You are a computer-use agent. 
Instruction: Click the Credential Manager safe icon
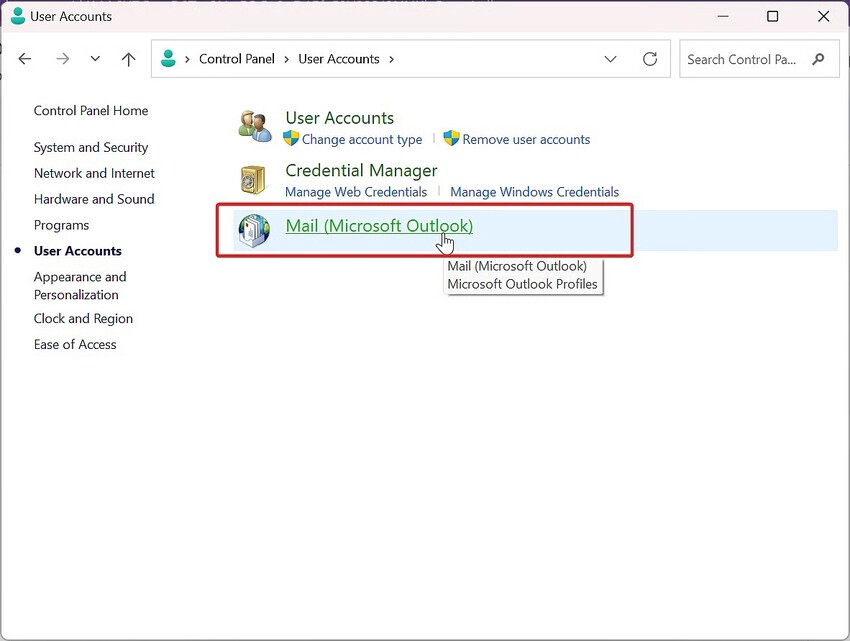click(253, 179)
